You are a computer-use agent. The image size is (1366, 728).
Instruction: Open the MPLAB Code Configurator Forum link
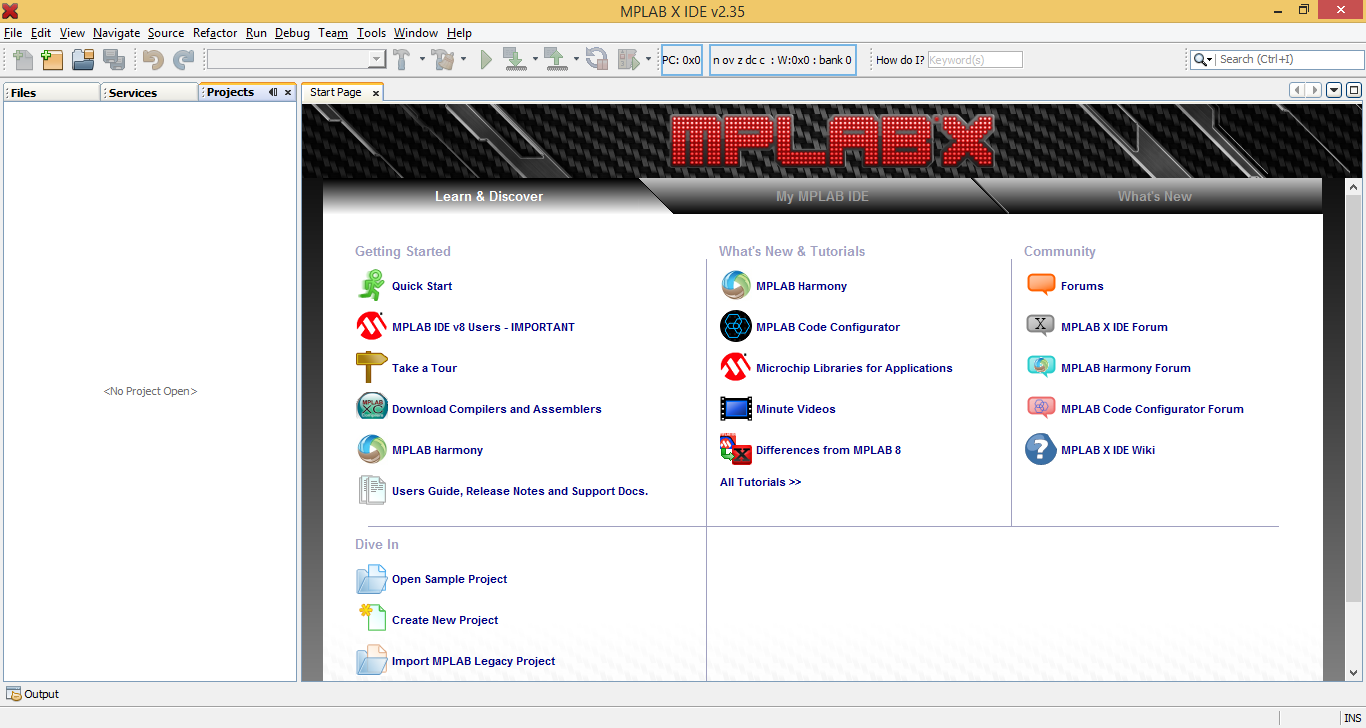point(1152,409)
